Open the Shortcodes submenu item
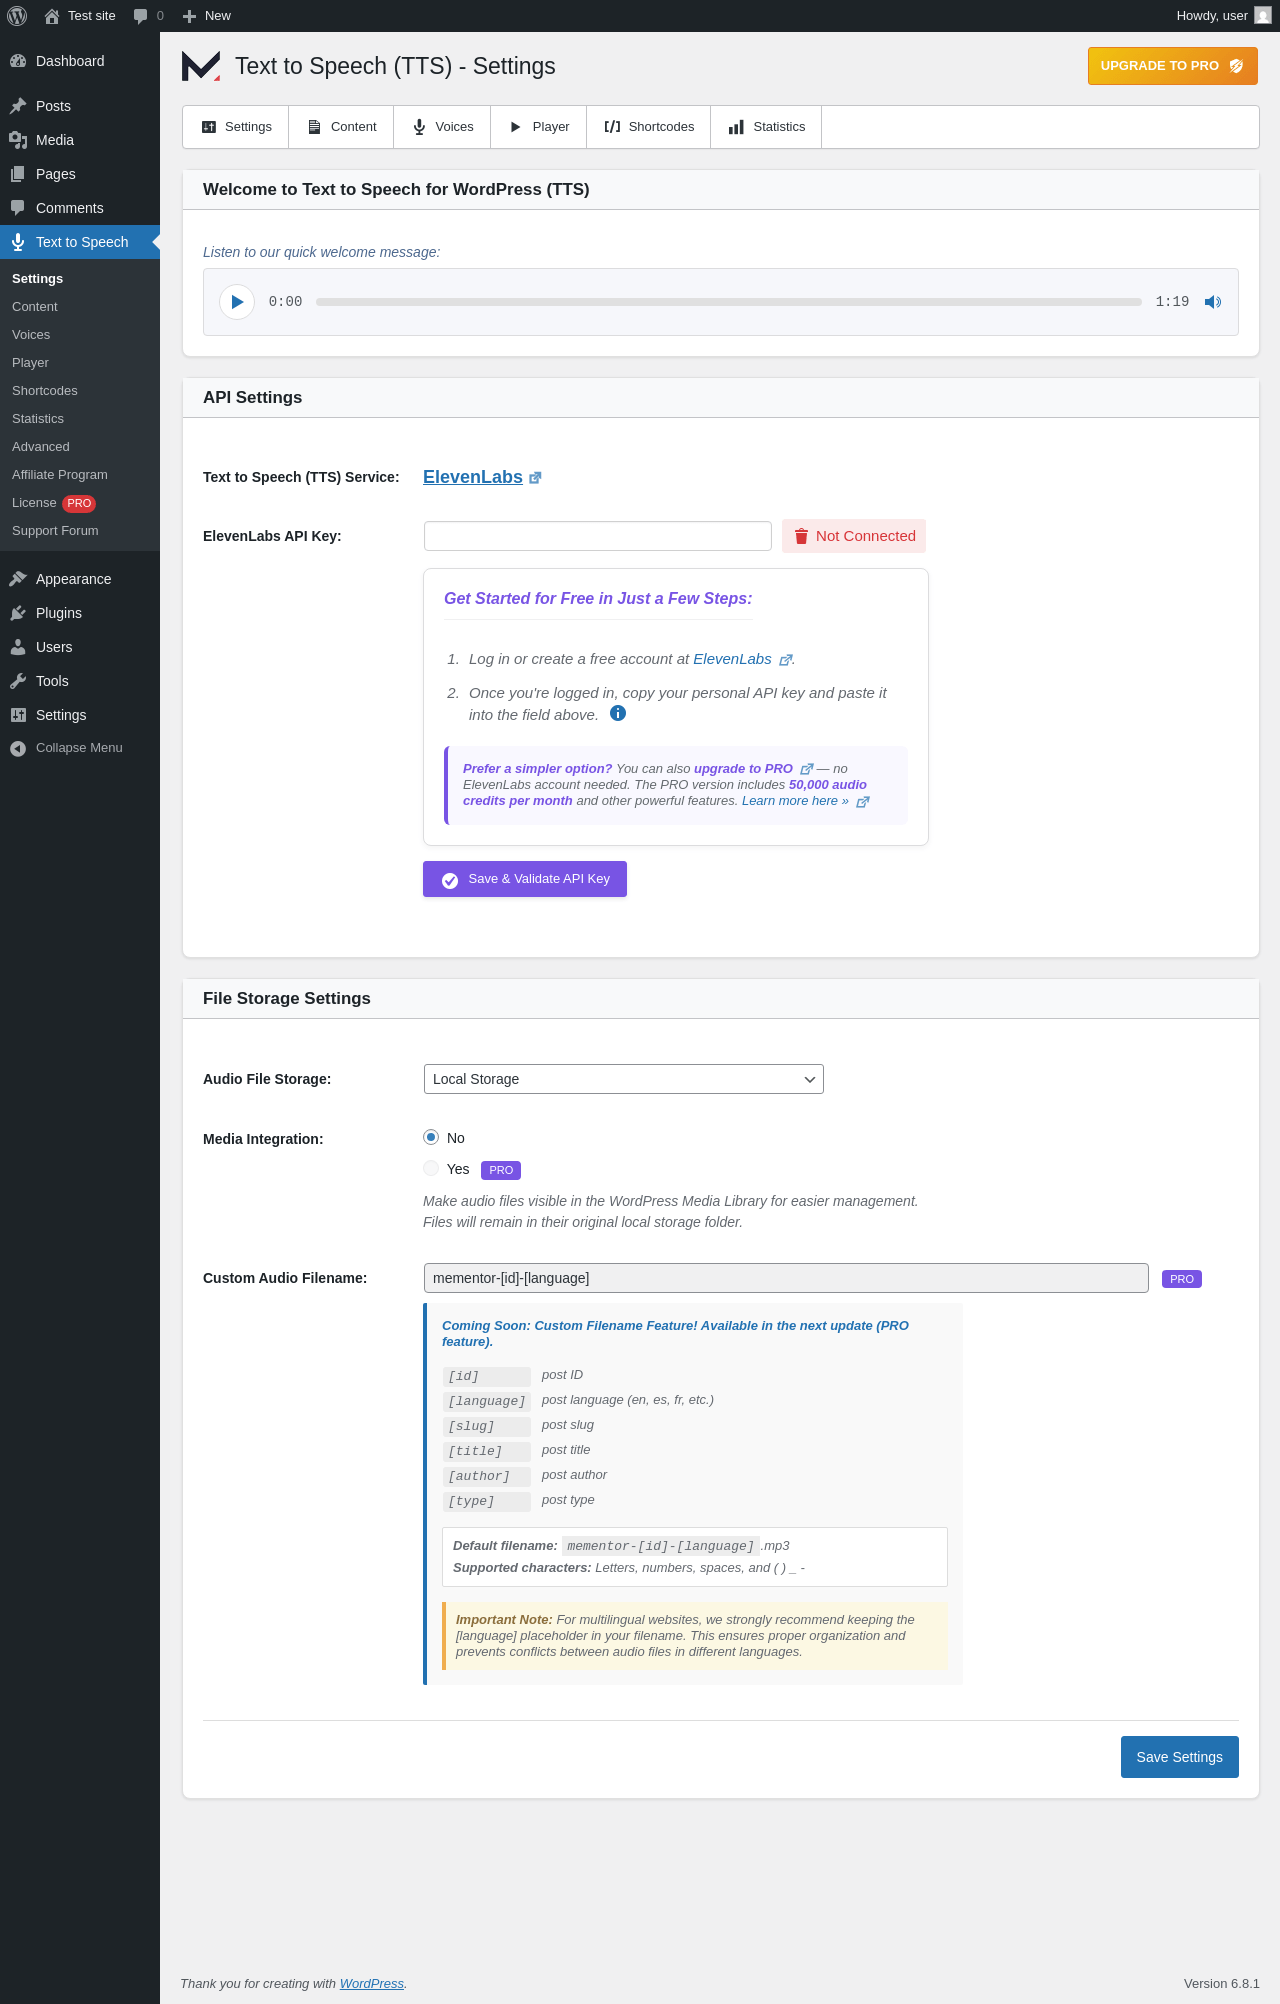This screenshot has height=2004, width=1280. click(x=45, y=391)
